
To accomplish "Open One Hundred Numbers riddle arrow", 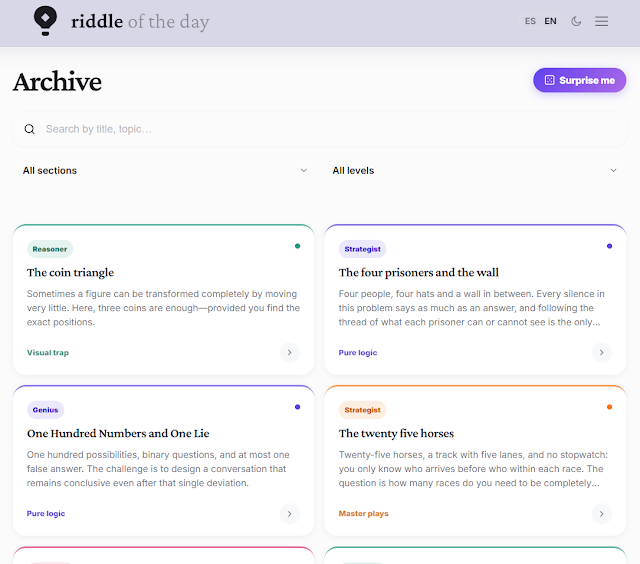I will (x=290, y=514).
